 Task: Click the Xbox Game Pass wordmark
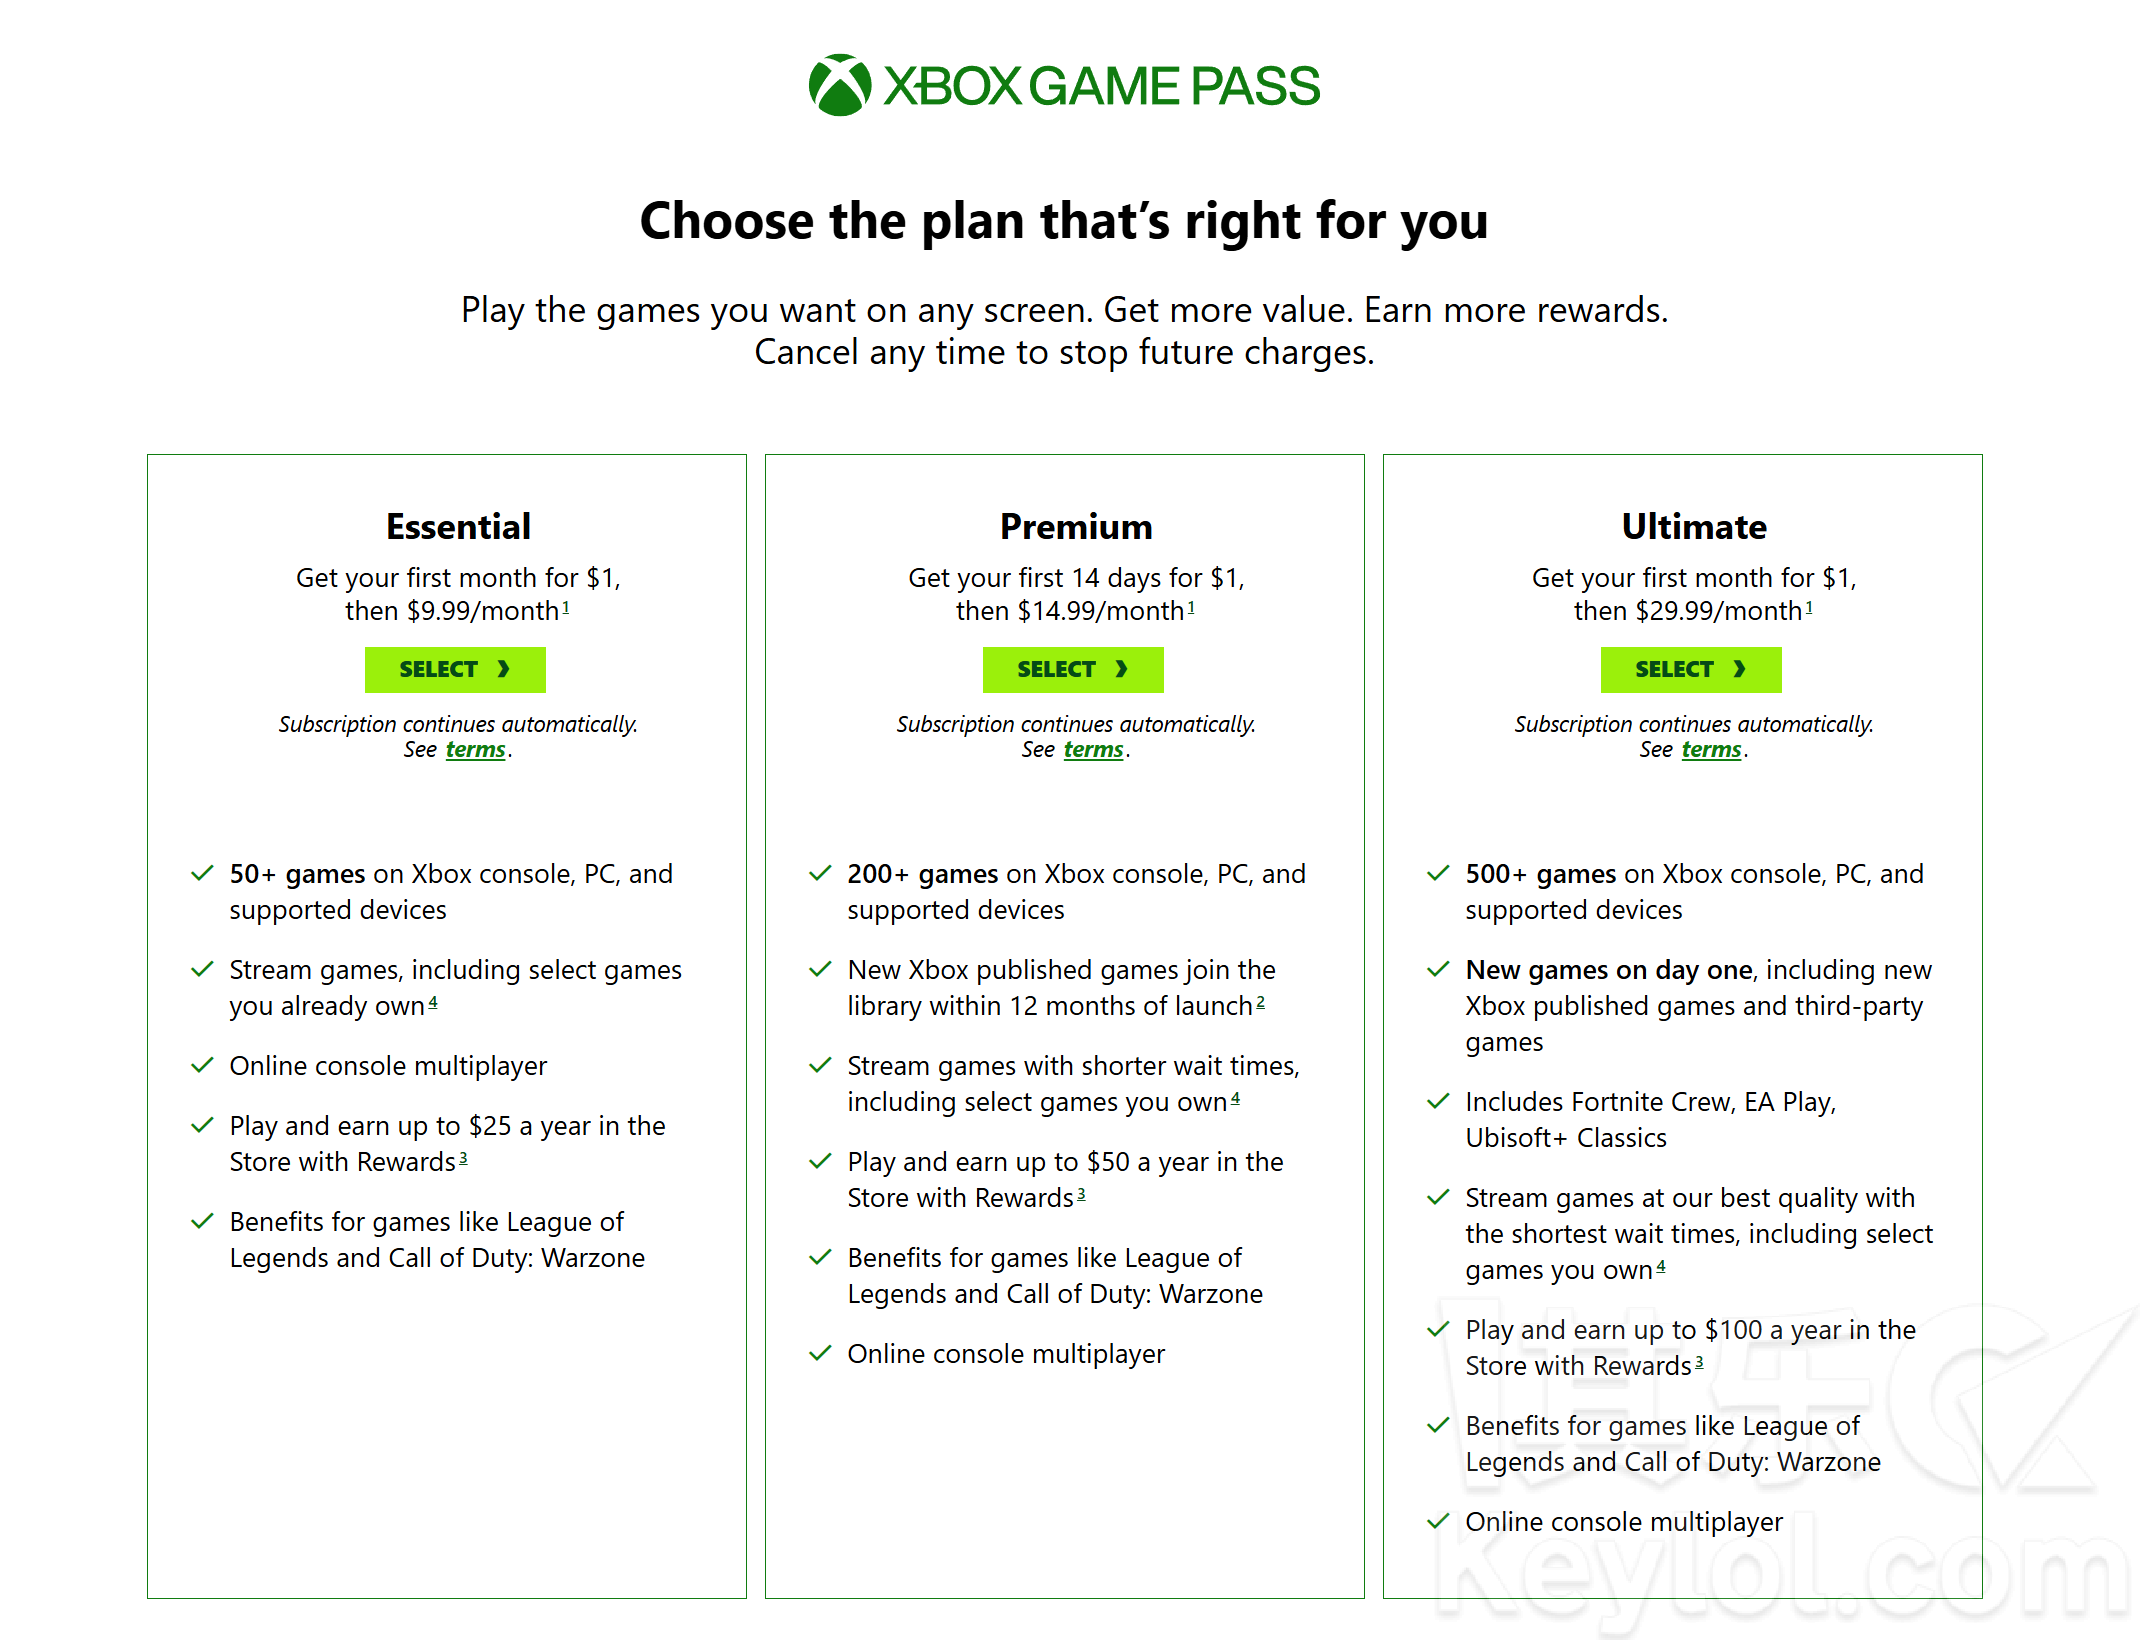[1101, 86]
